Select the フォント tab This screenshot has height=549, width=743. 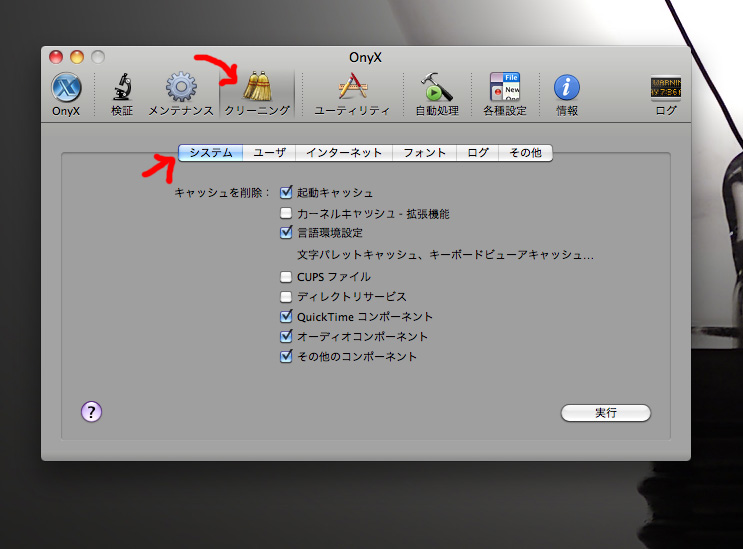[425, 153]
